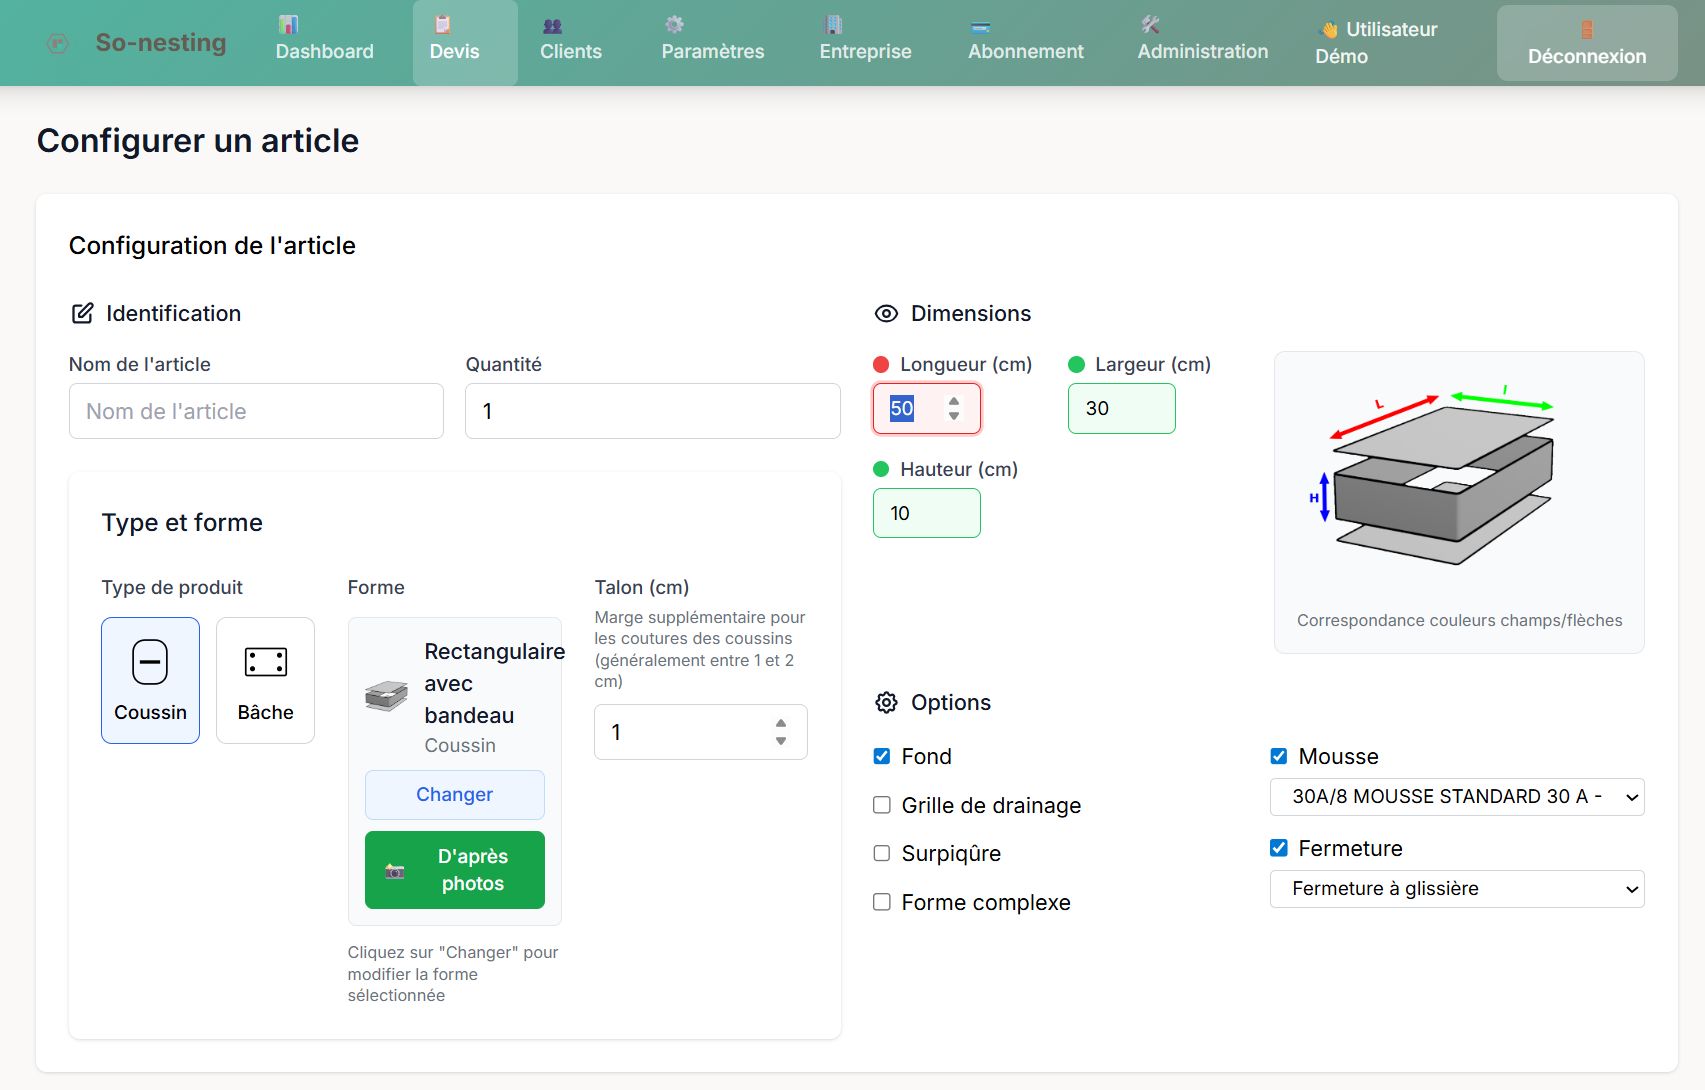Select the Bâche product type icon
This screenshot has height=1090, width=1705.
click(265, 662)
